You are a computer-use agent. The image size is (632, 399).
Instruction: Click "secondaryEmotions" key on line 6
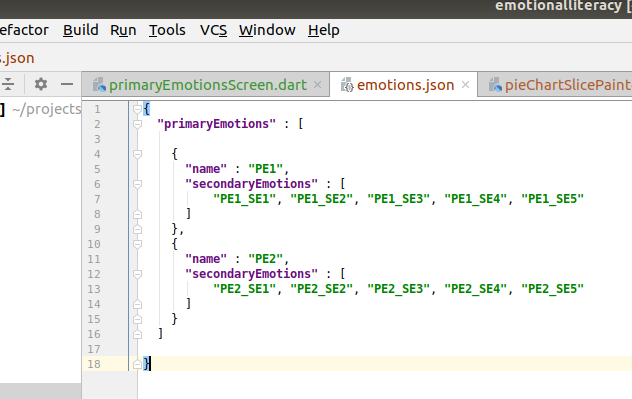[x=252, y=184]
